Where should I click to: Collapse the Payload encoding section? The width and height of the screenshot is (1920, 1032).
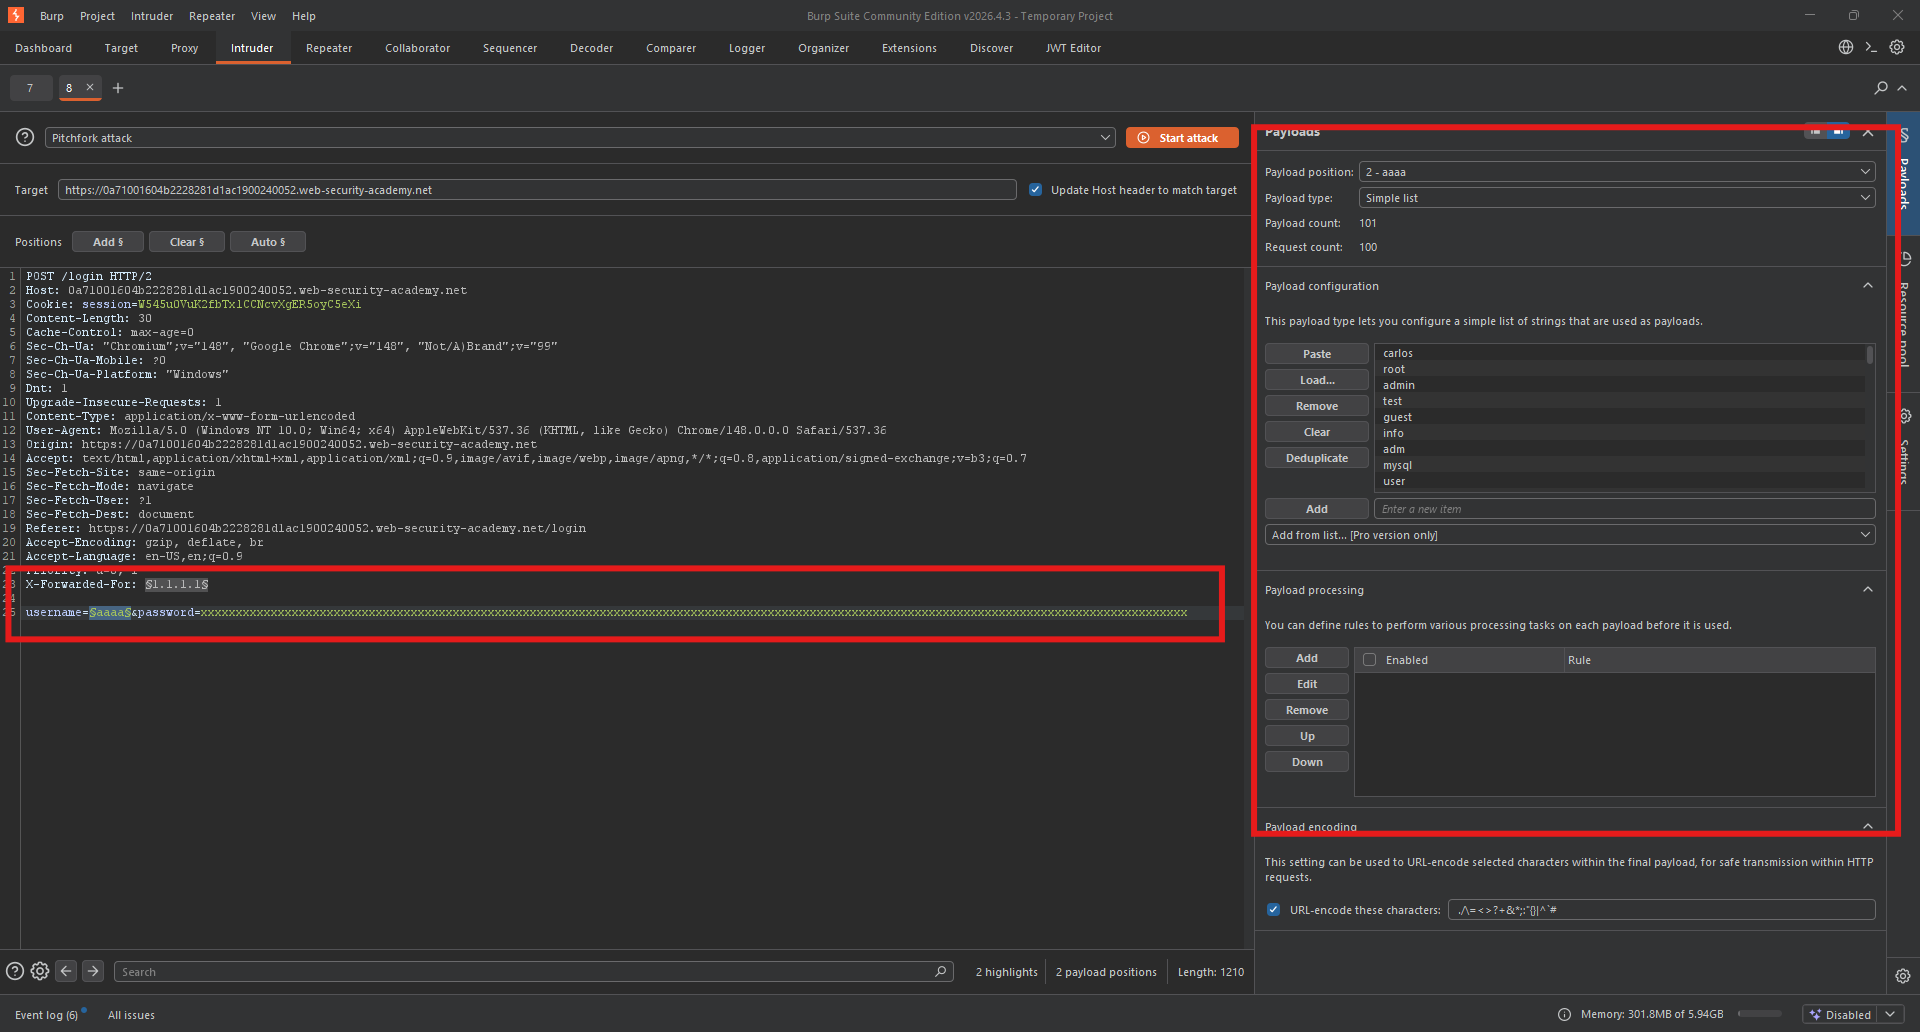(1868, 827)
